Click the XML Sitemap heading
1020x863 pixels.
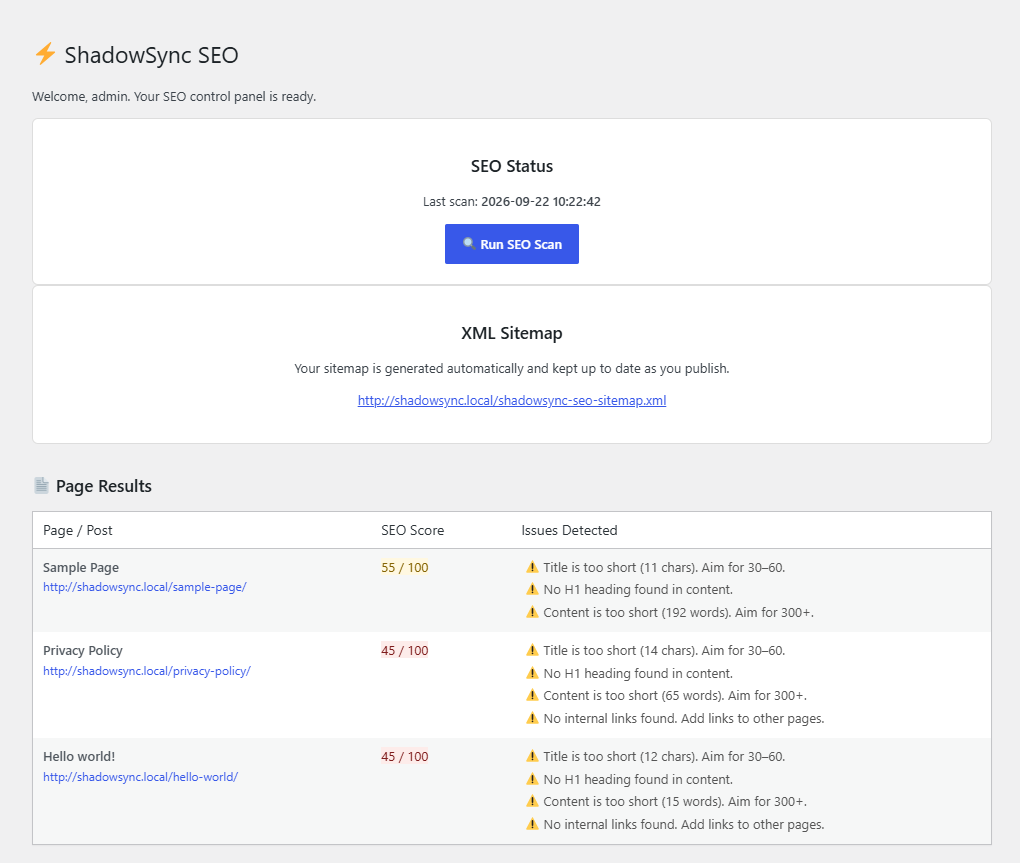point(512,333)
